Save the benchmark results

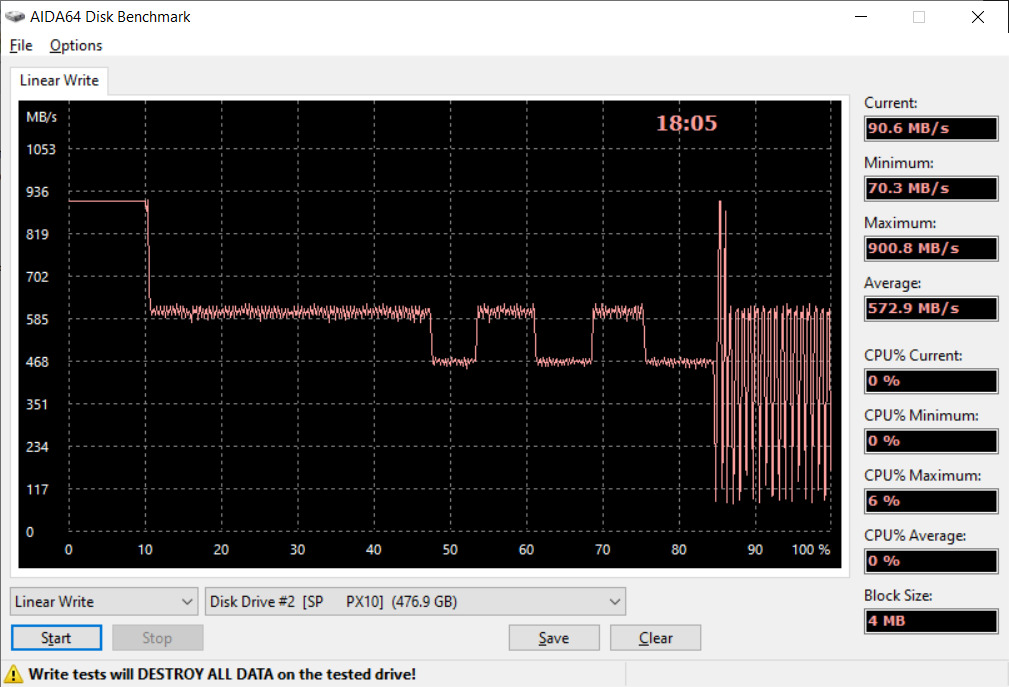(x=553, y=638)
